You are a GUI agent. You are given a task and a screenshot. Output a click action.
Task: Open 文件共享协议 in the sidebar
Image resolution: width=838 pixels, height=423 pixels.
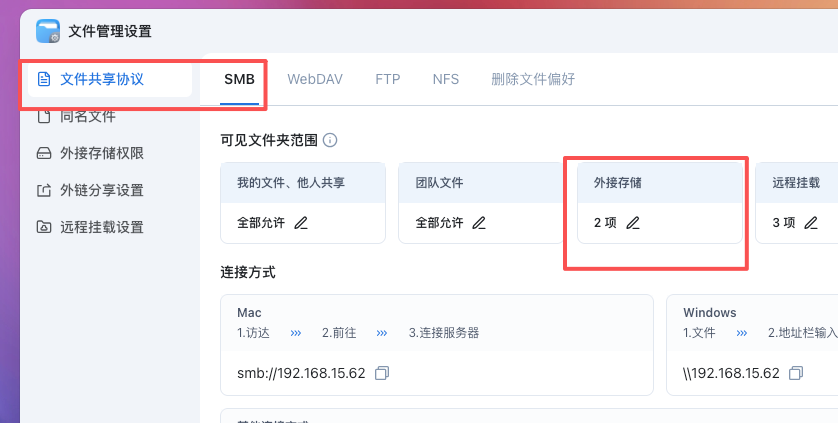point(102,79)
